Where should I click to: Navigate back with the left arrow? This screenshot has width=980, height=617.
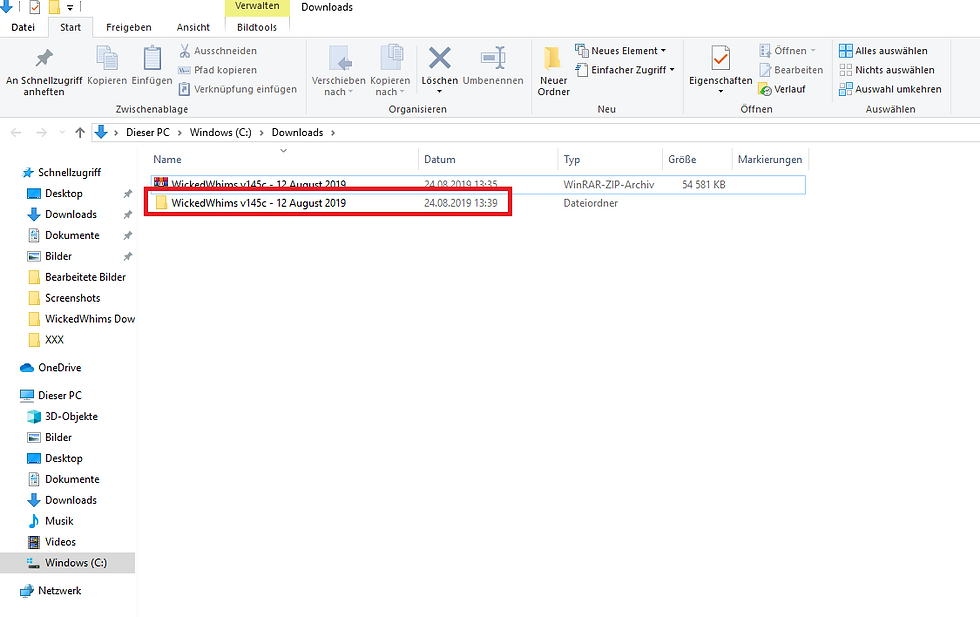tap(16, 133)
